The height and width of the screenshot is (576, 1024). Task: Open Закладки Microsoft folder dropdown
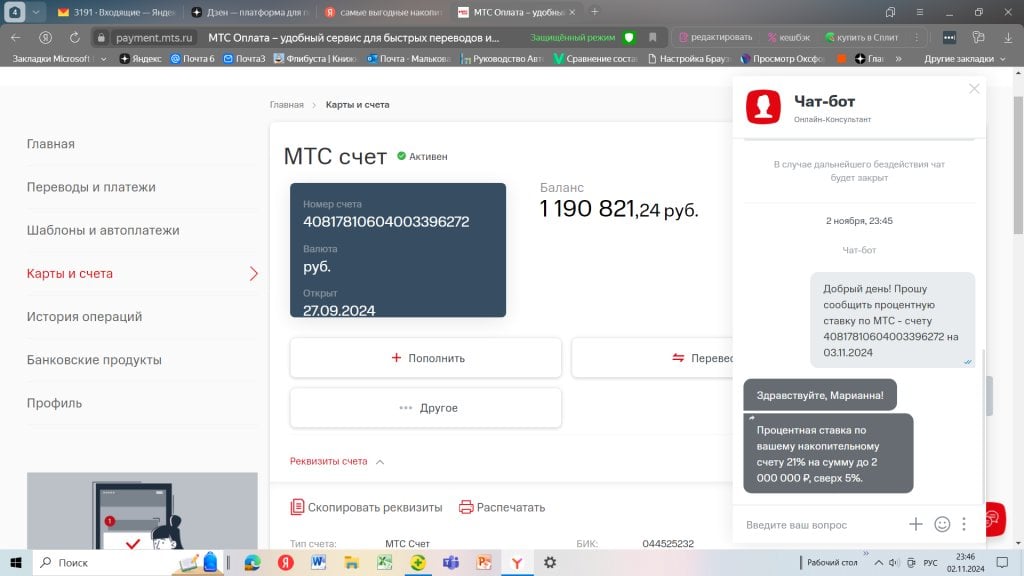59,59
